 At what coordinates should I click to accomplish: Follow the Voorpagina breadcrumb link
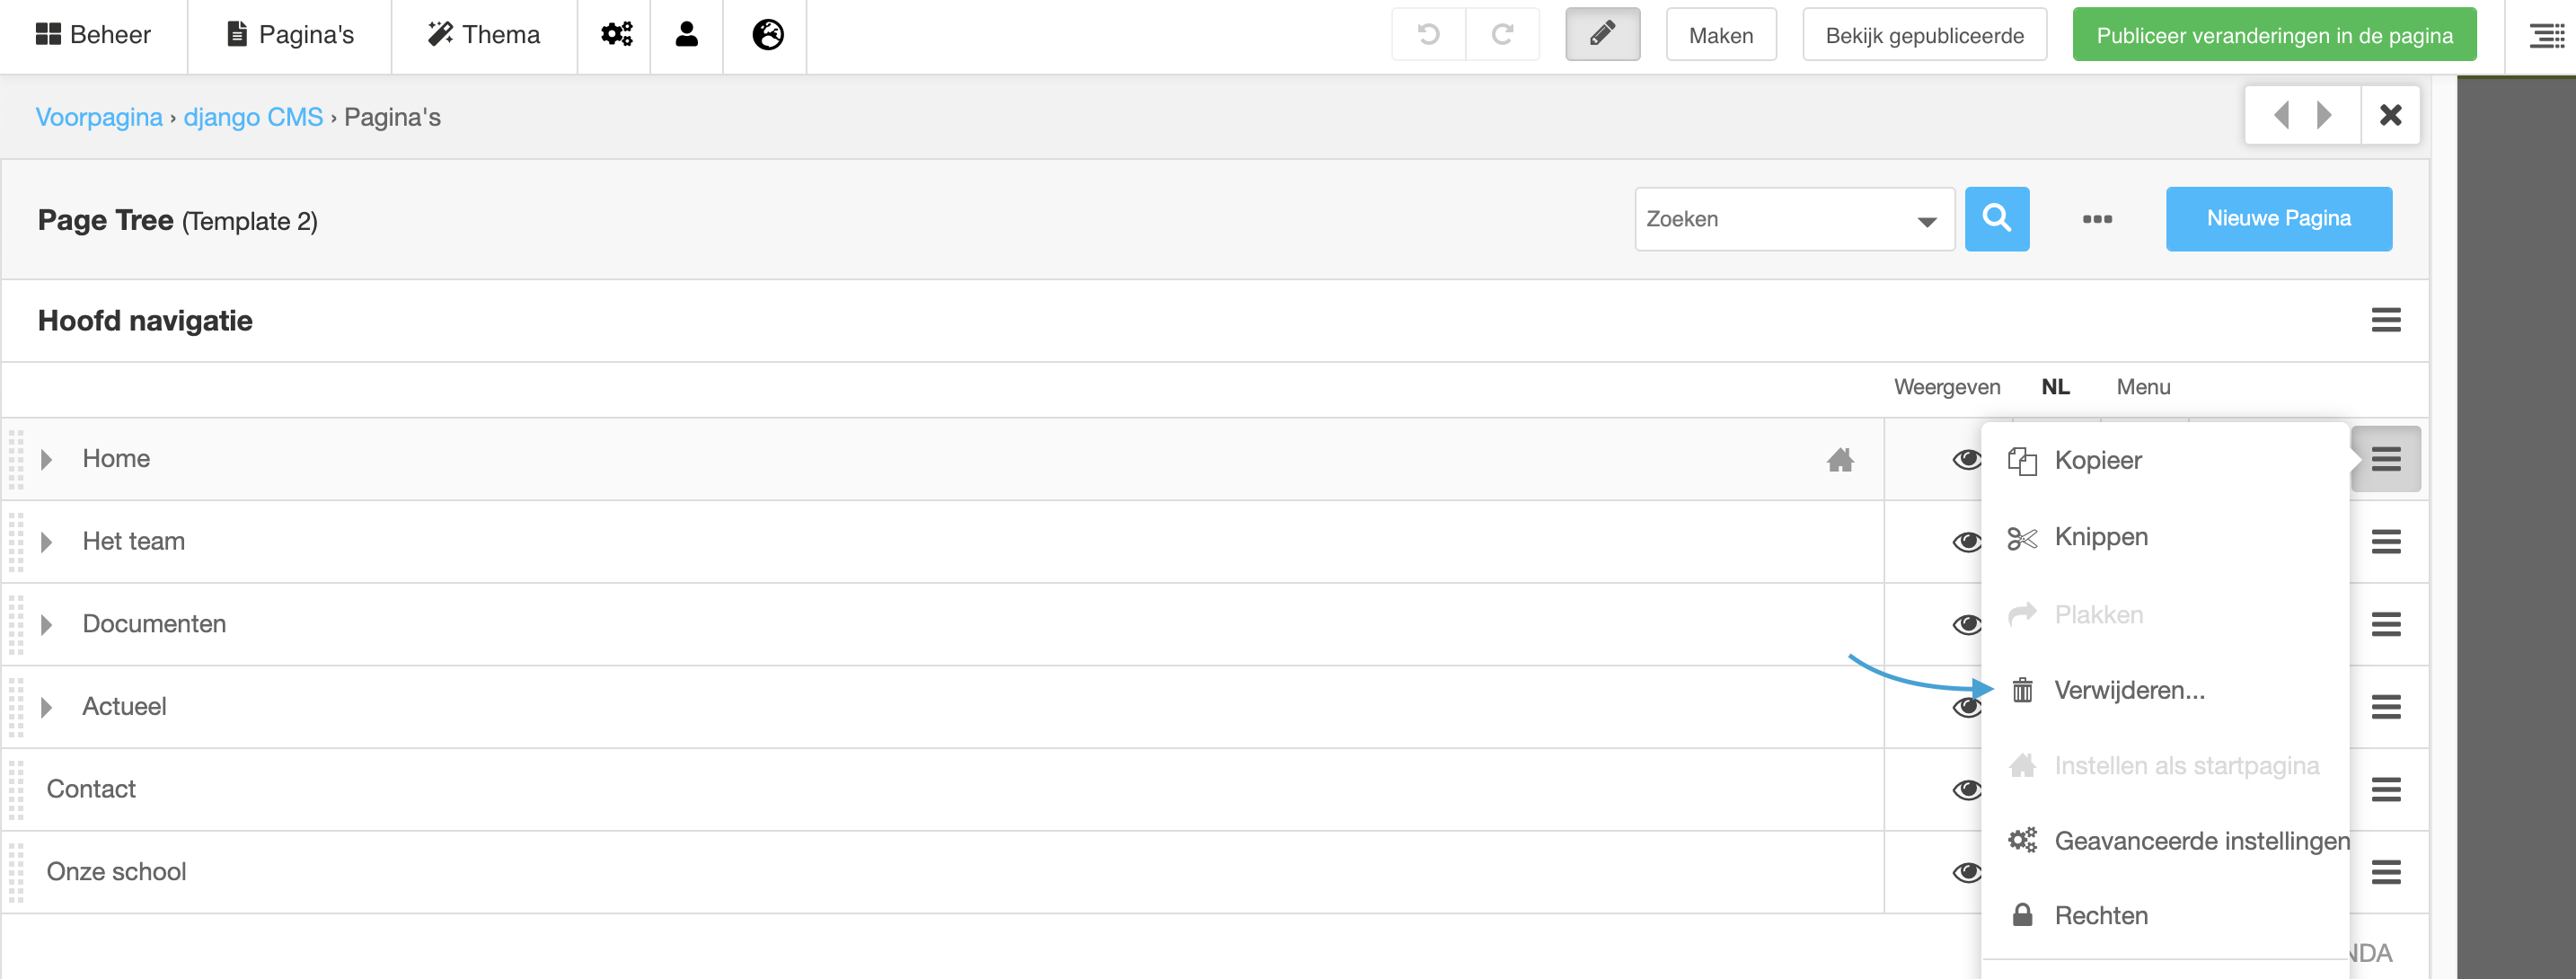pyautogui.click(x=98, y=117)
